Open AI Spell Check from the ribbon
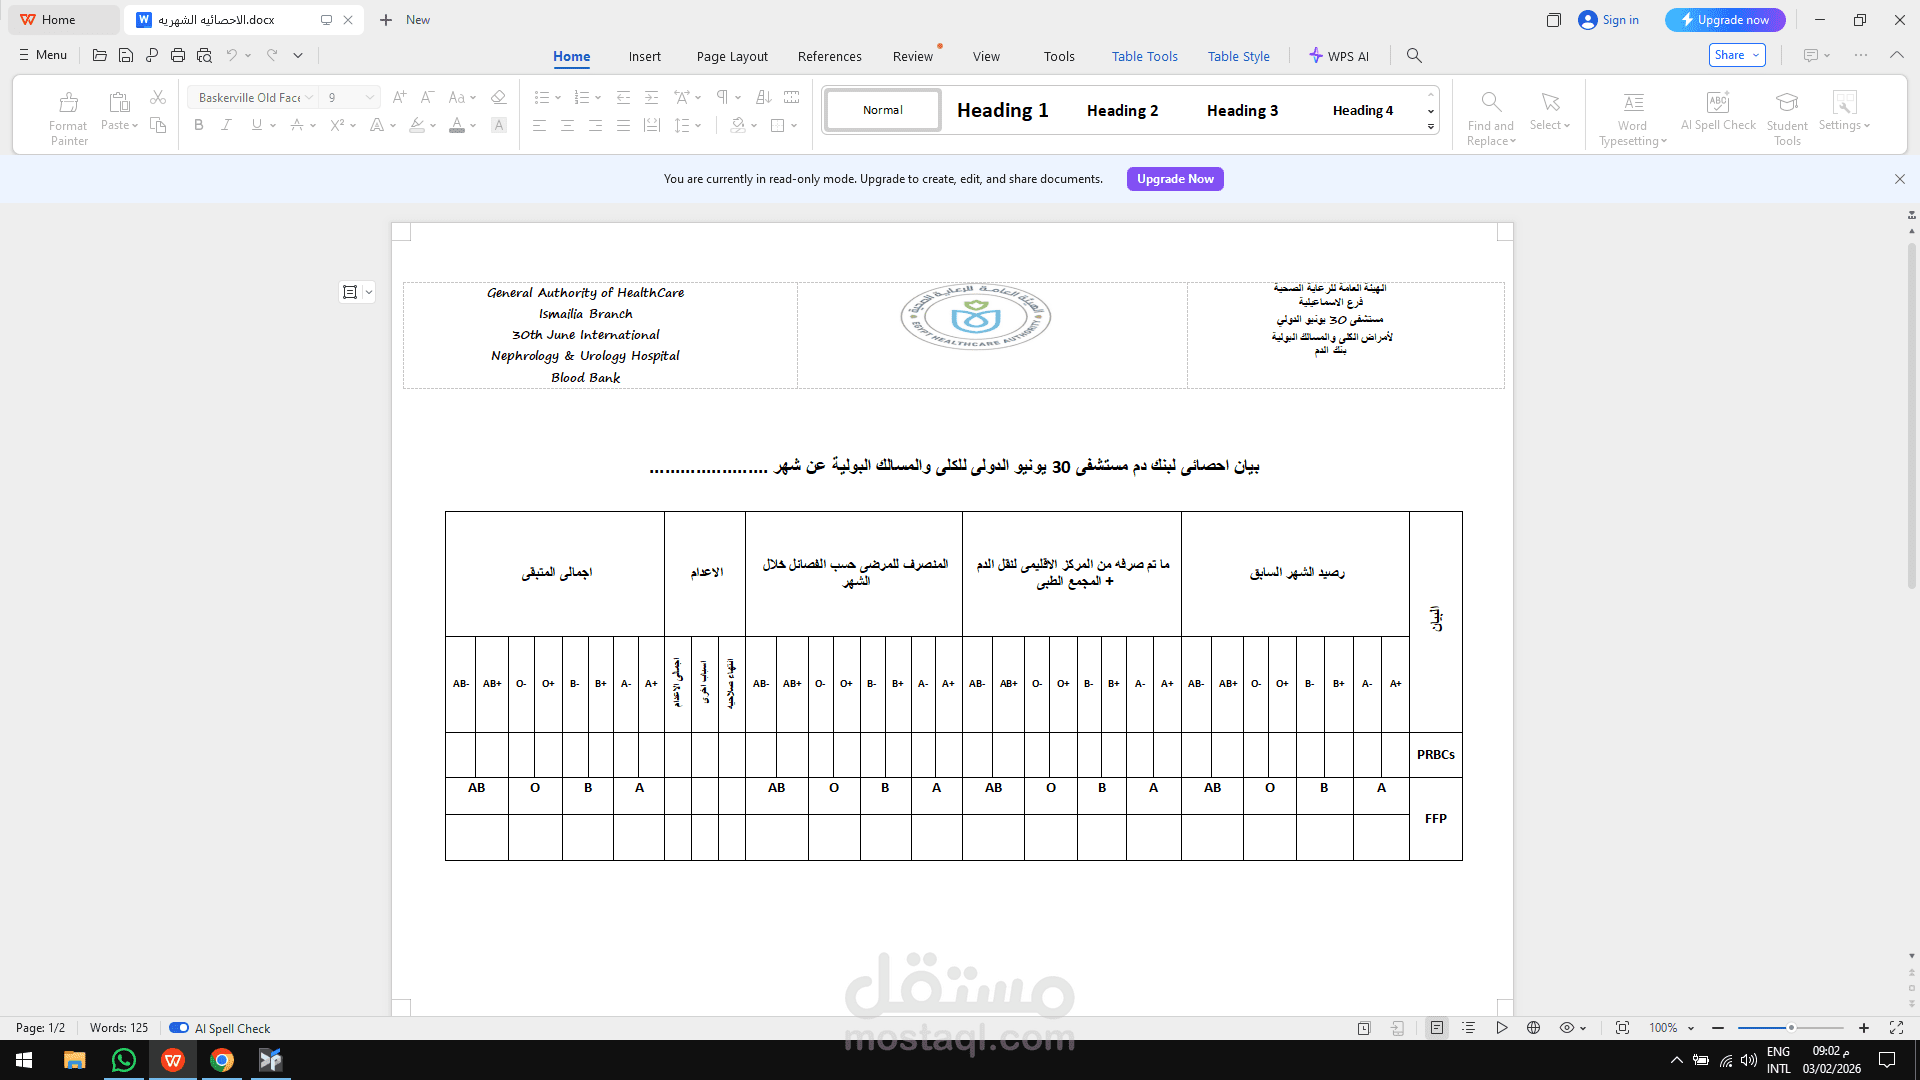The image size is (1920, 1080). pos(1717,113)
